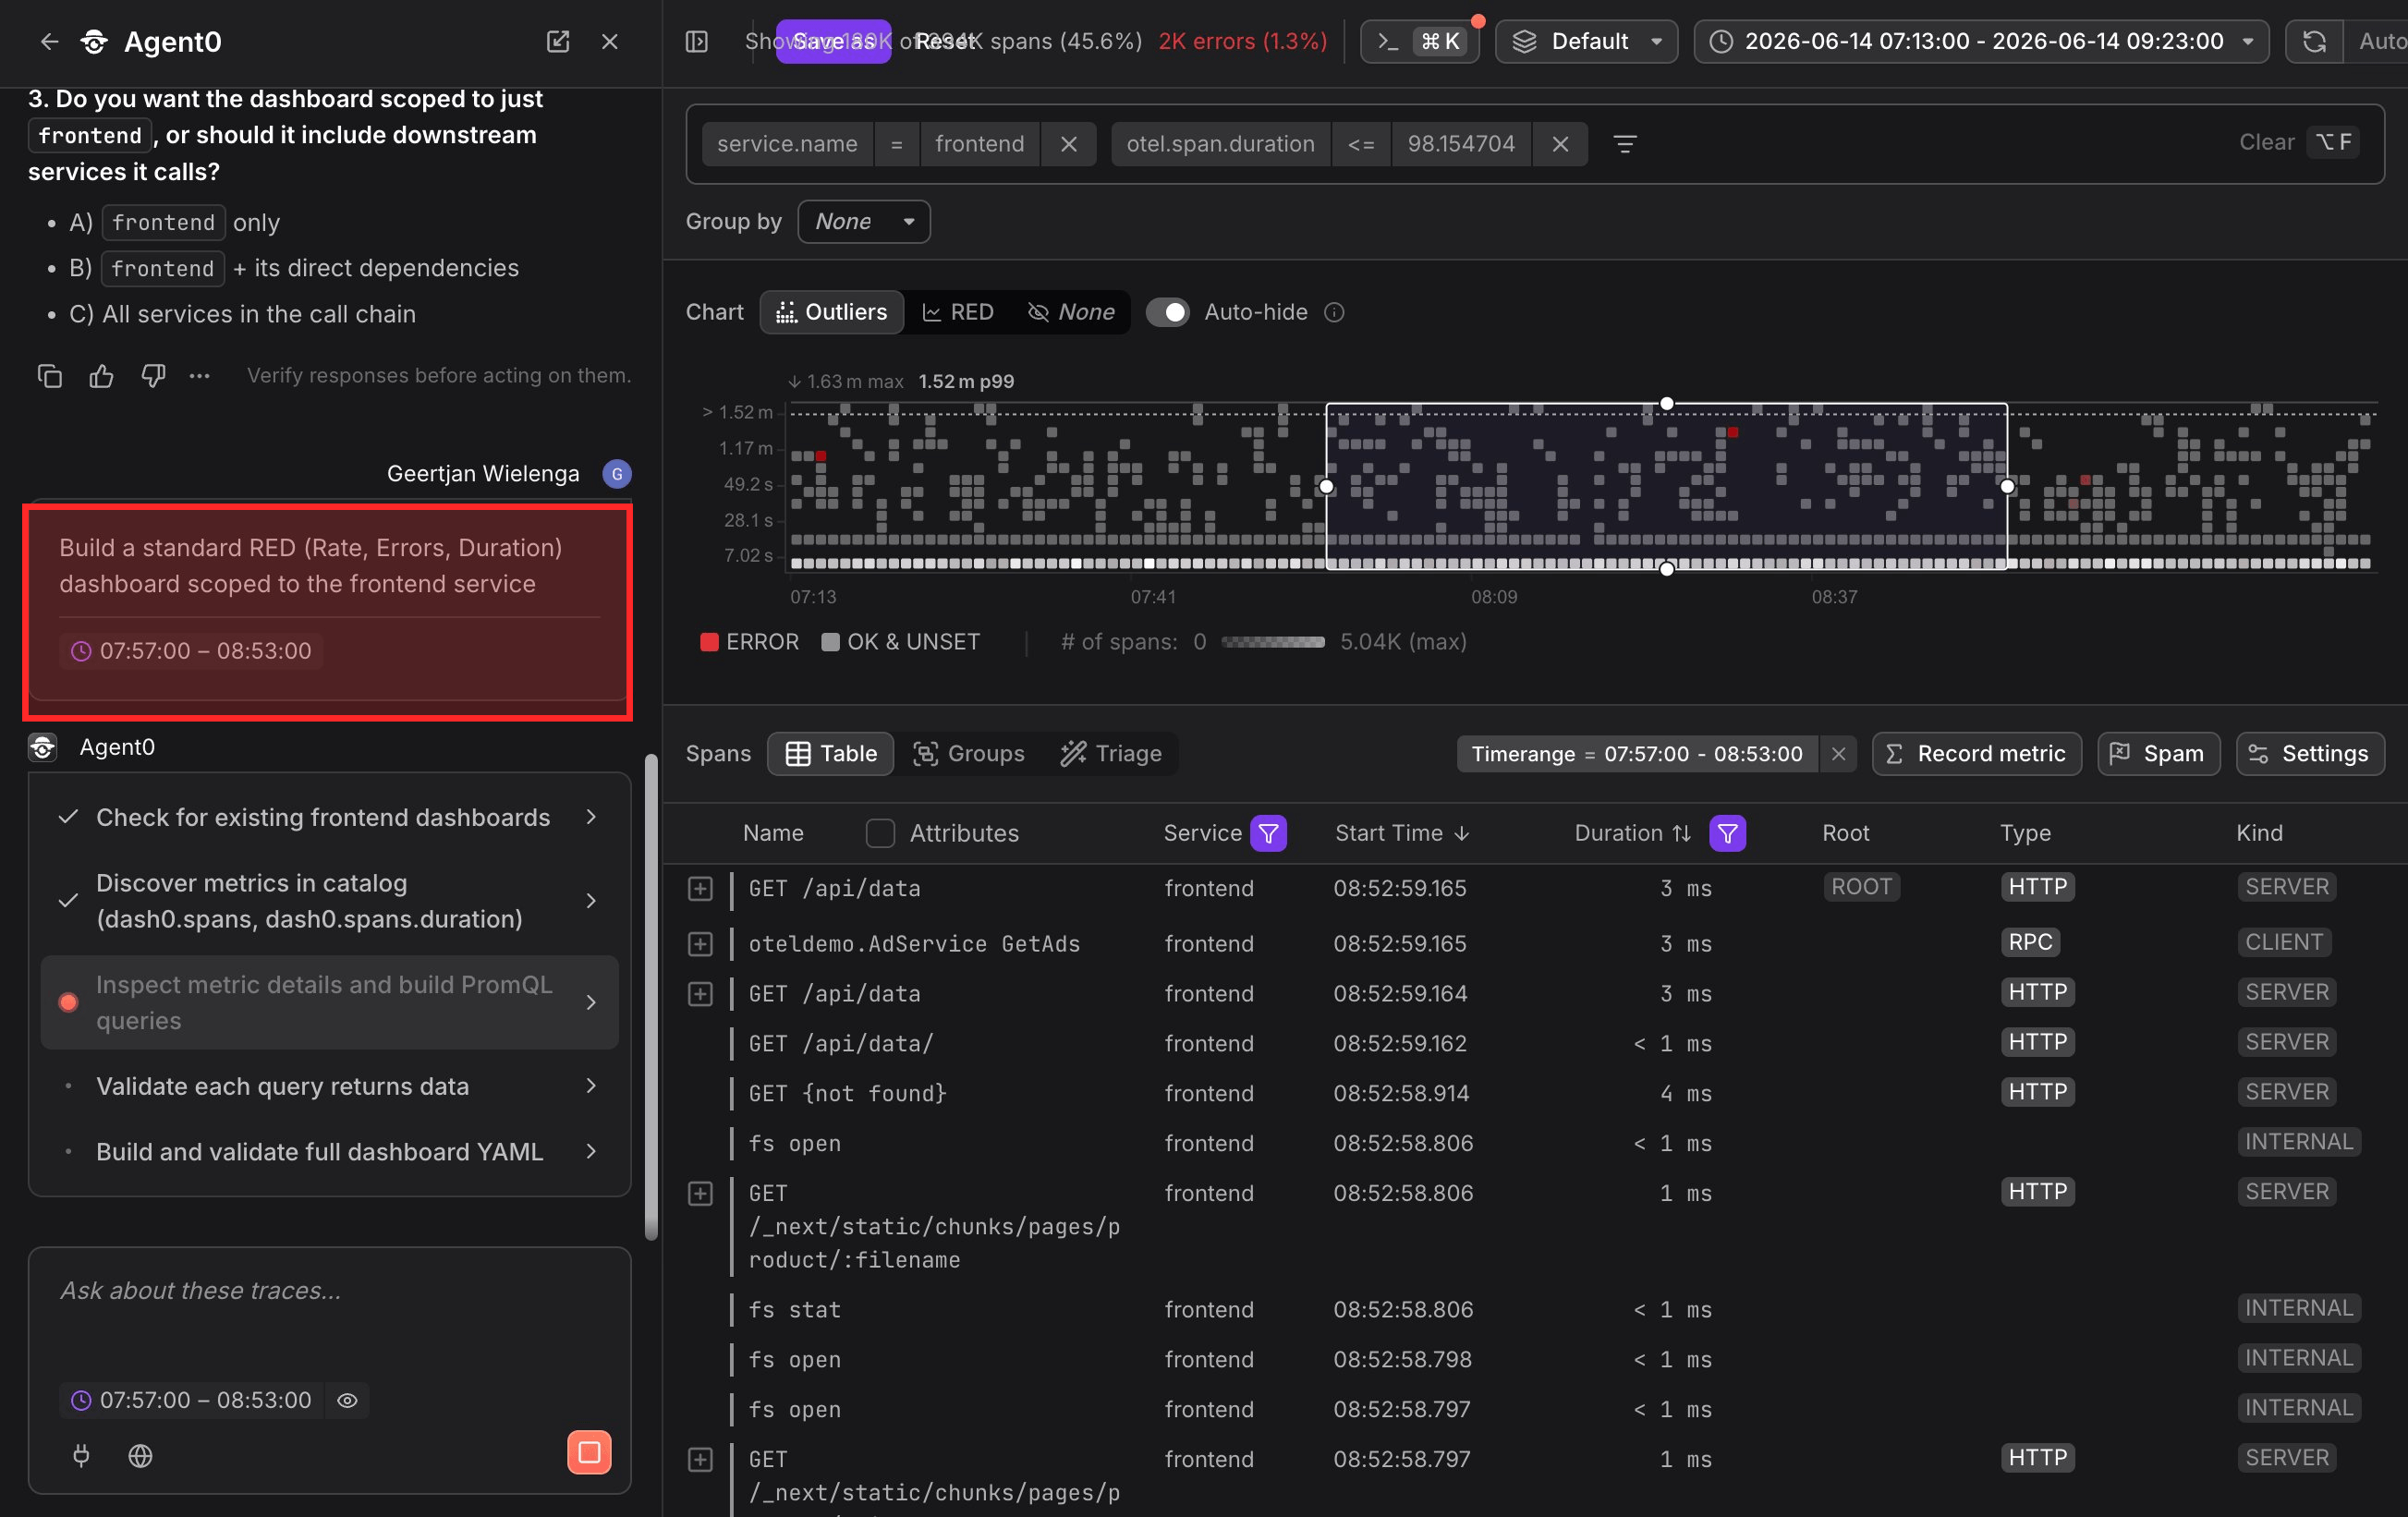This screenshot has width=2408, height=1517.
Task: Click the chart selection right handle
Action: tap(2007, 487)
